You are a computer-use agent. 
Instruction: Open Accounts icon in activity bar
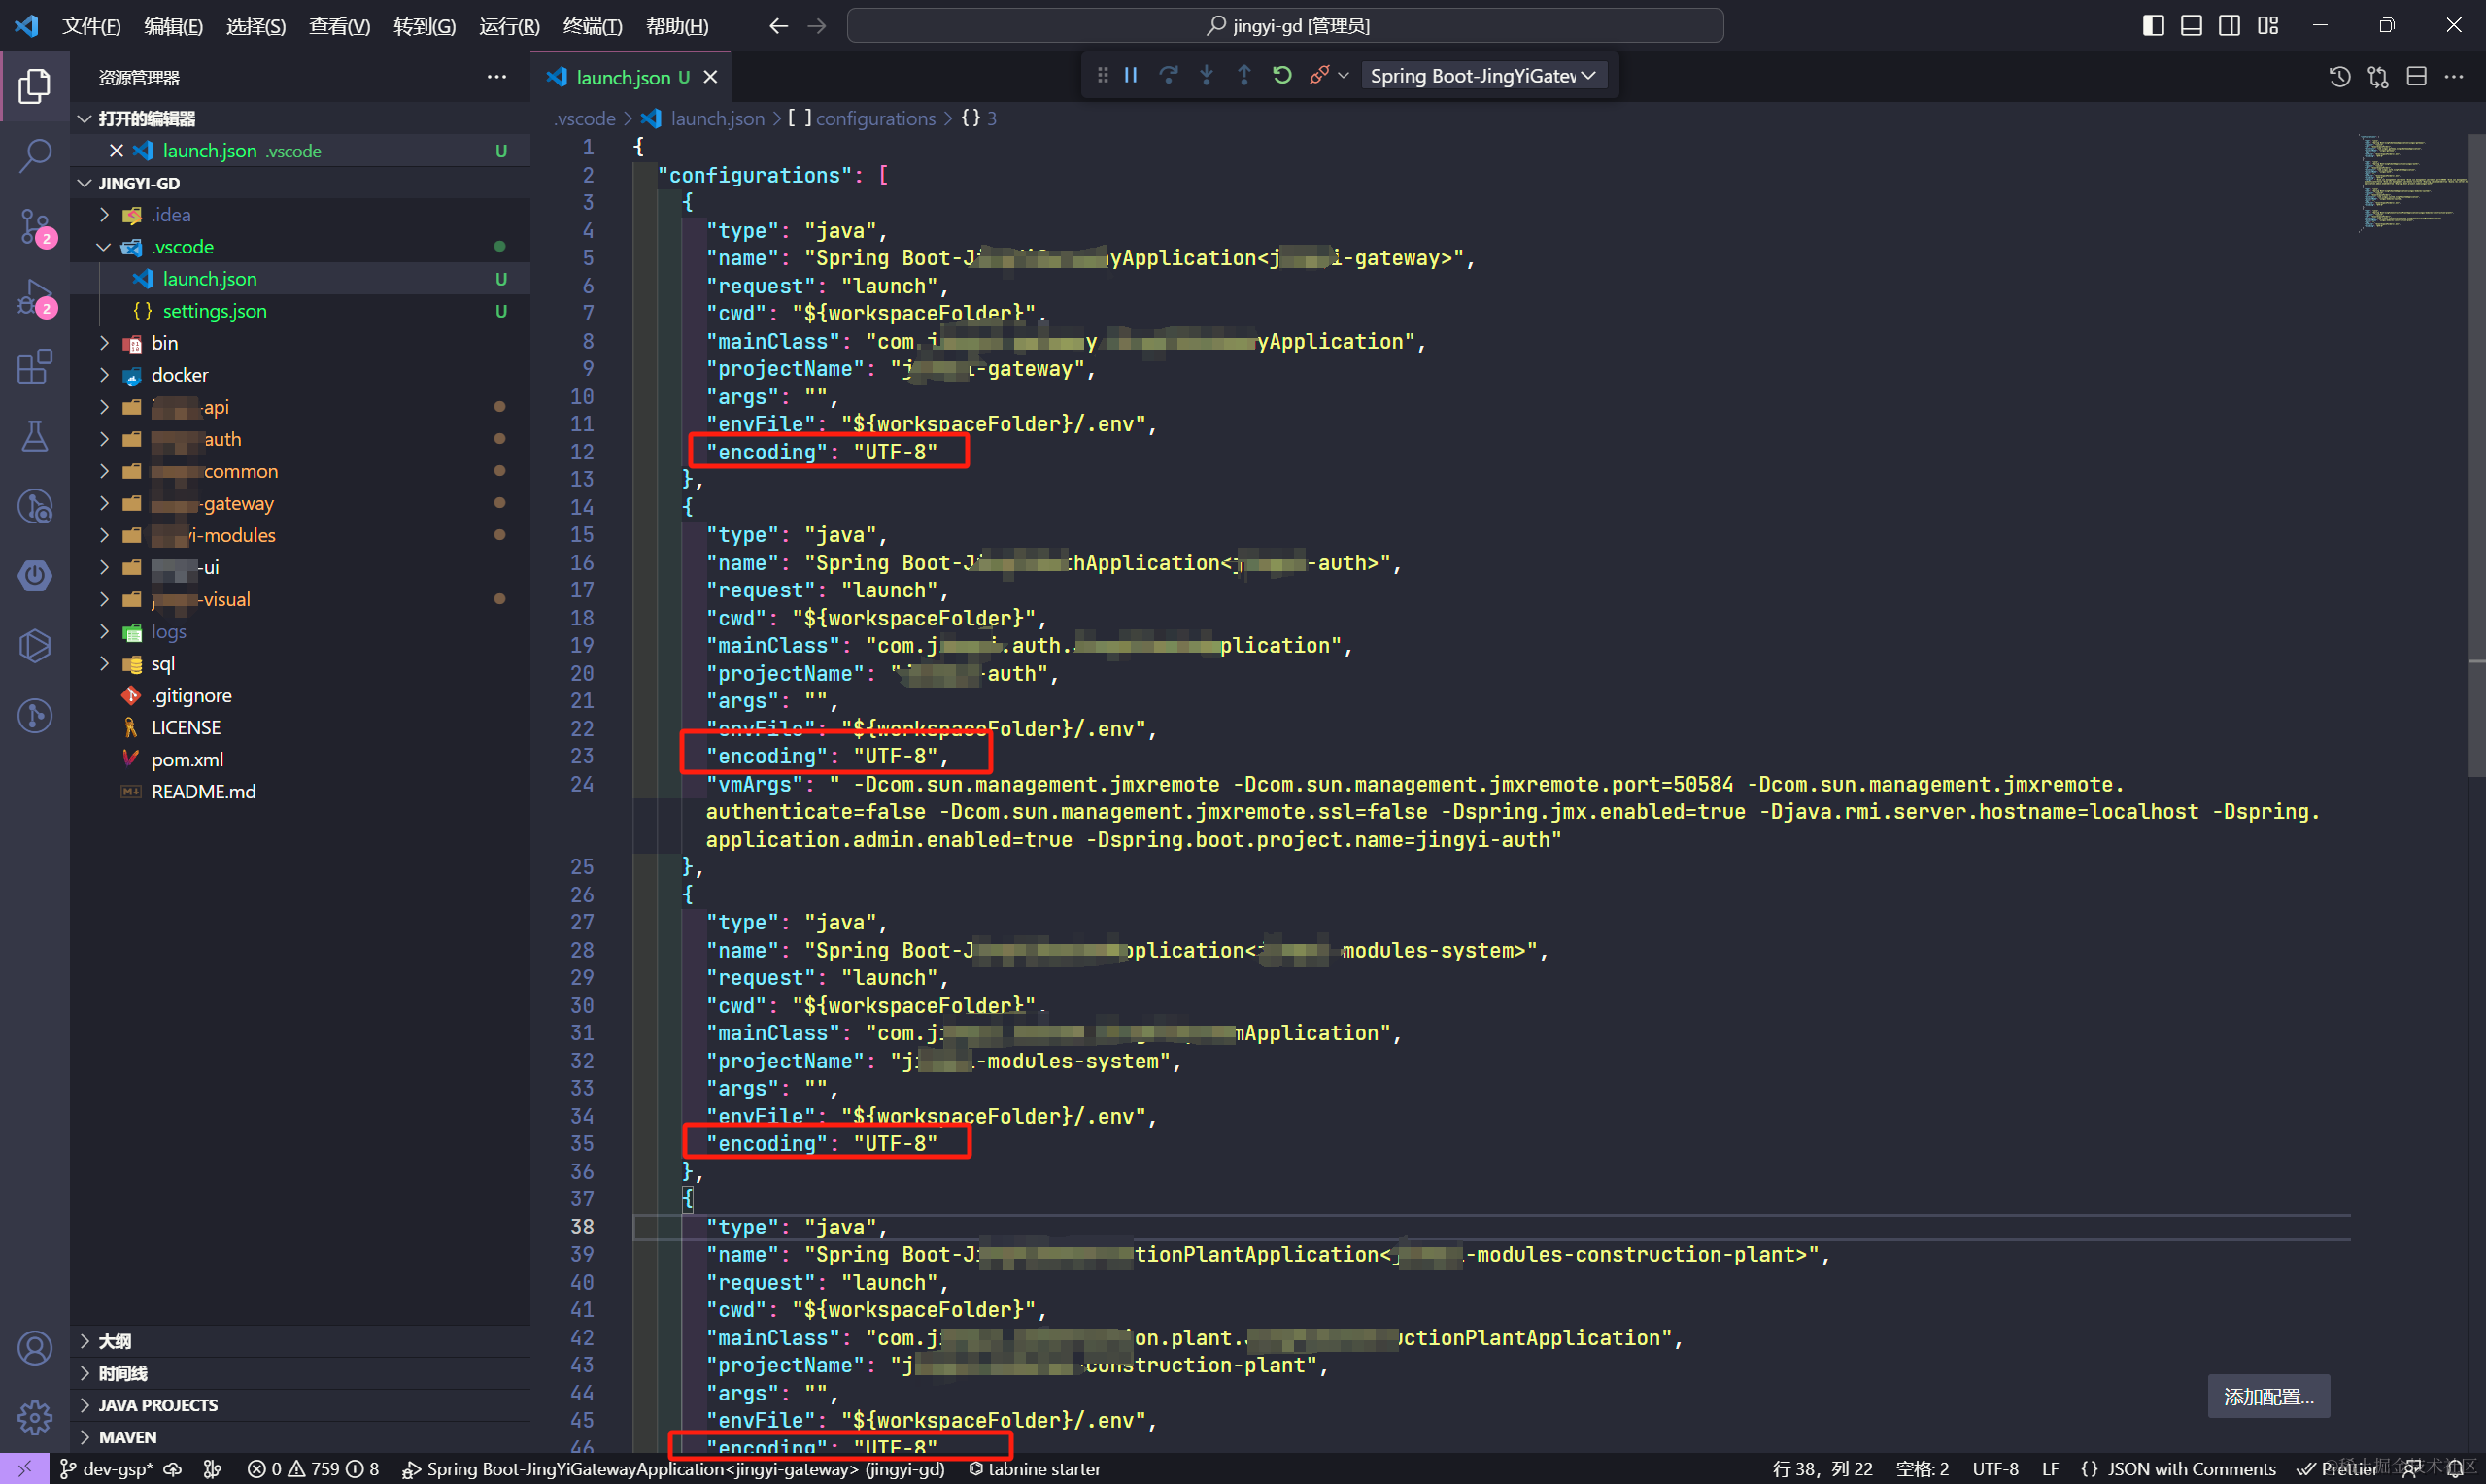[35, 1348]
